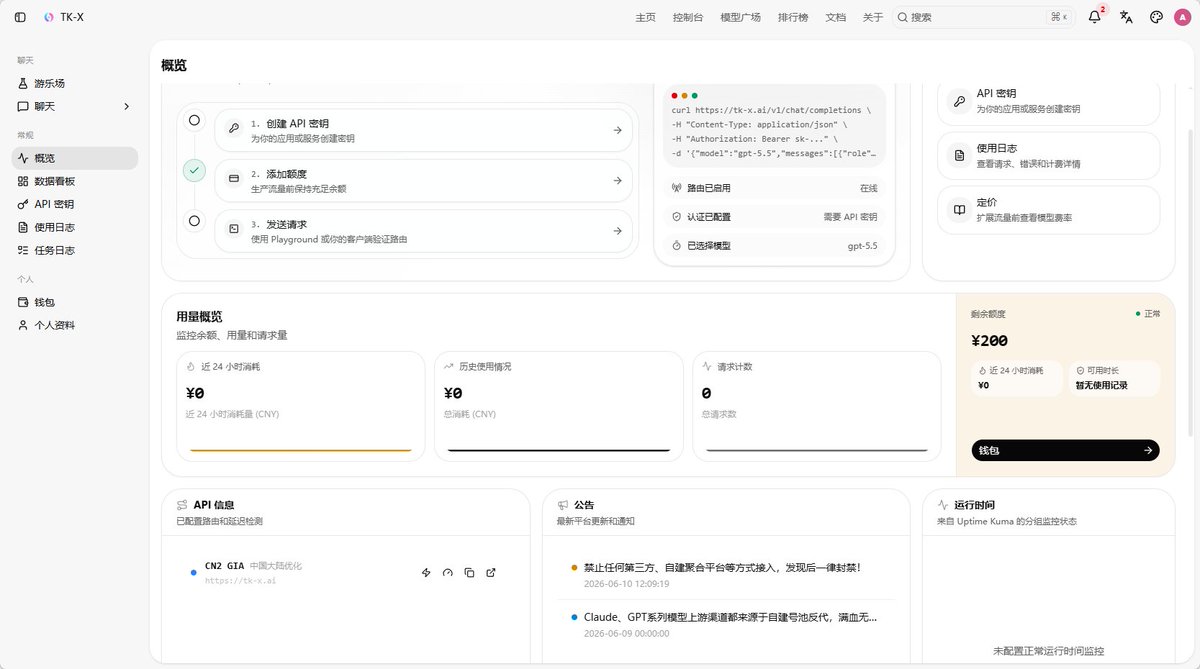
Task: Click the key icon in API 密钥 card
Action: click(x=959, y=101)
